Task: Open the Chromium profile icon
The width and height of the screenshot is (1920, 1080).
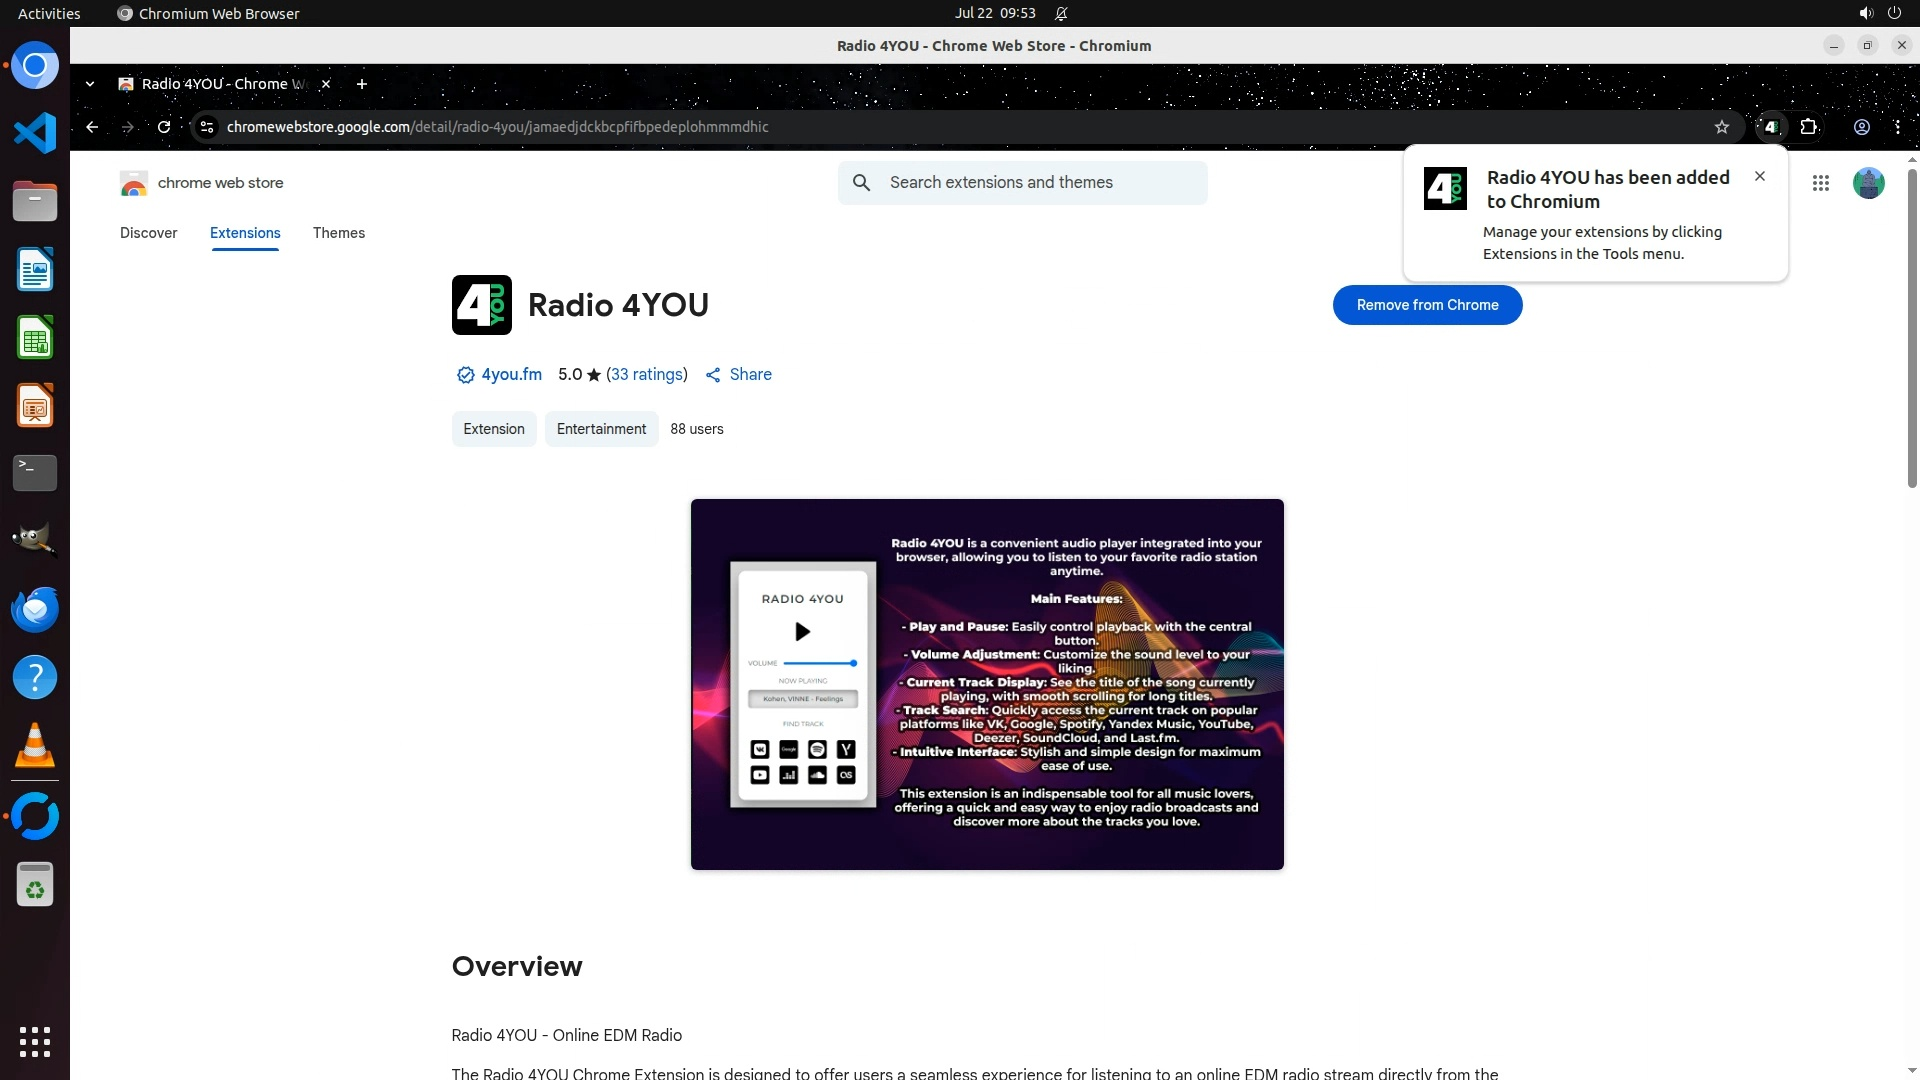Action: 1861,127
